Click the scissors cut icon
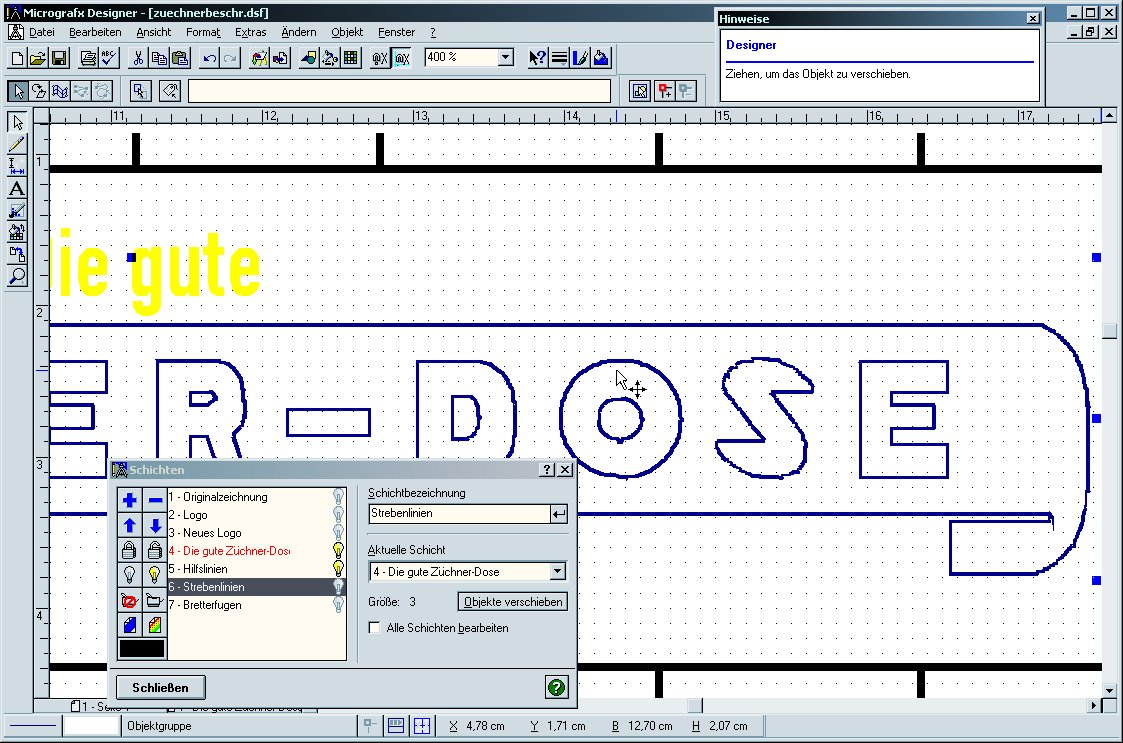This screenshot has width=1123, height=743. pos(138,58)
